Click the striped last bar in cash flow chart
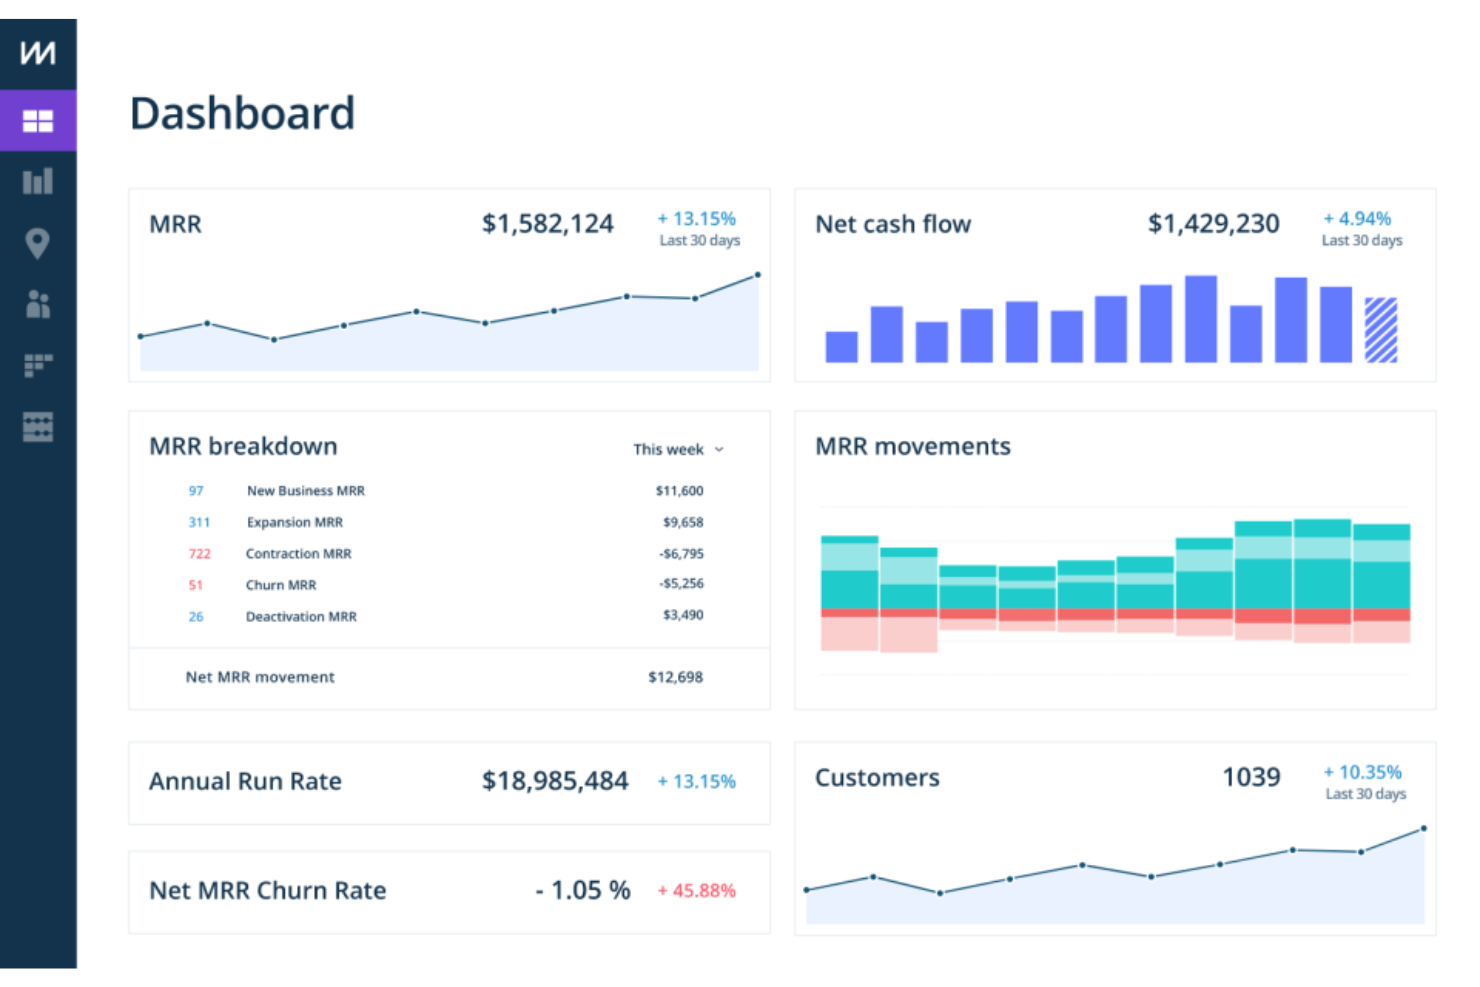Screen dimensions: 1480x987 pyautogui.click(x=1381, y=329)
